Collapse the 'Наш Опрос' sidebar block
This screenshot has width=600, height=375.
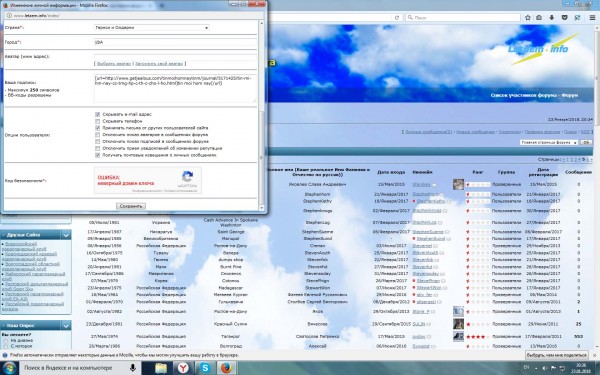66,325
